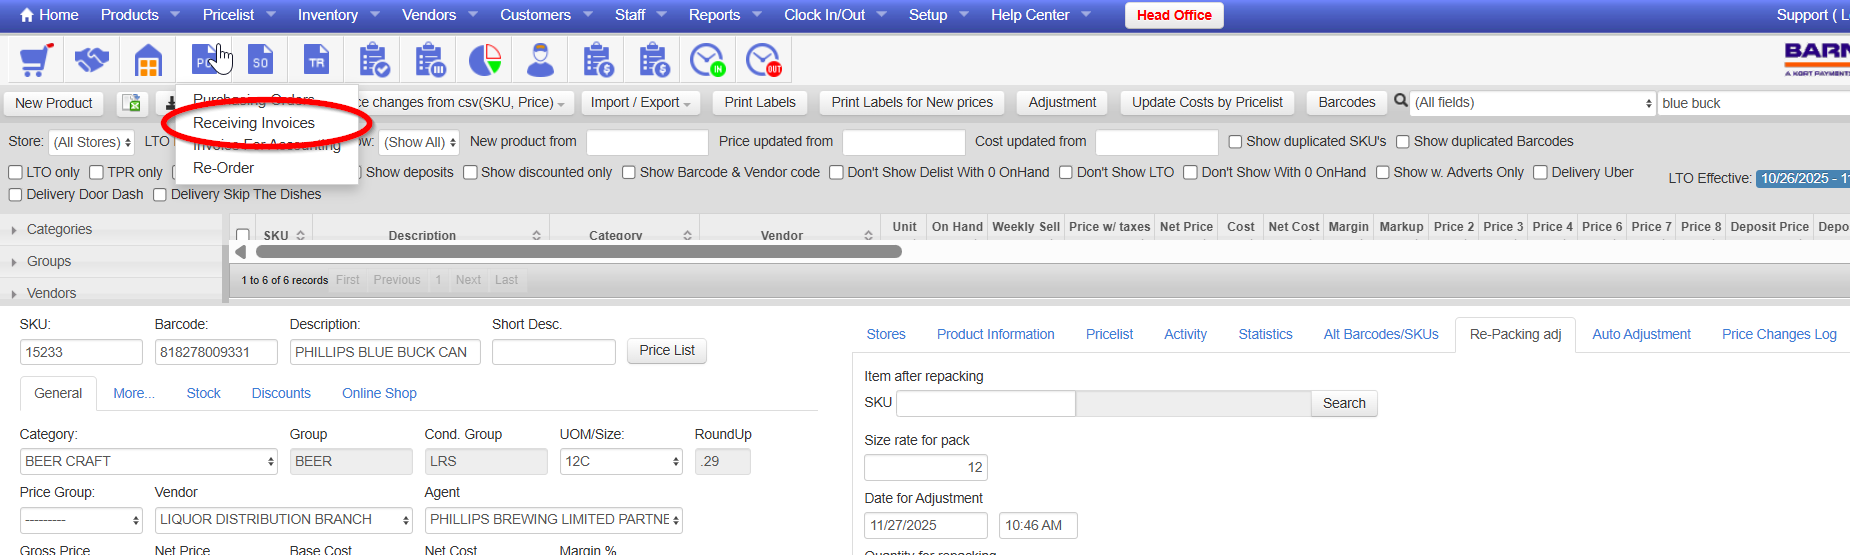Open the Price Changes Log tab
Screen dimensions: 1850x555
pyautogui.click(x=1779, y=334)
